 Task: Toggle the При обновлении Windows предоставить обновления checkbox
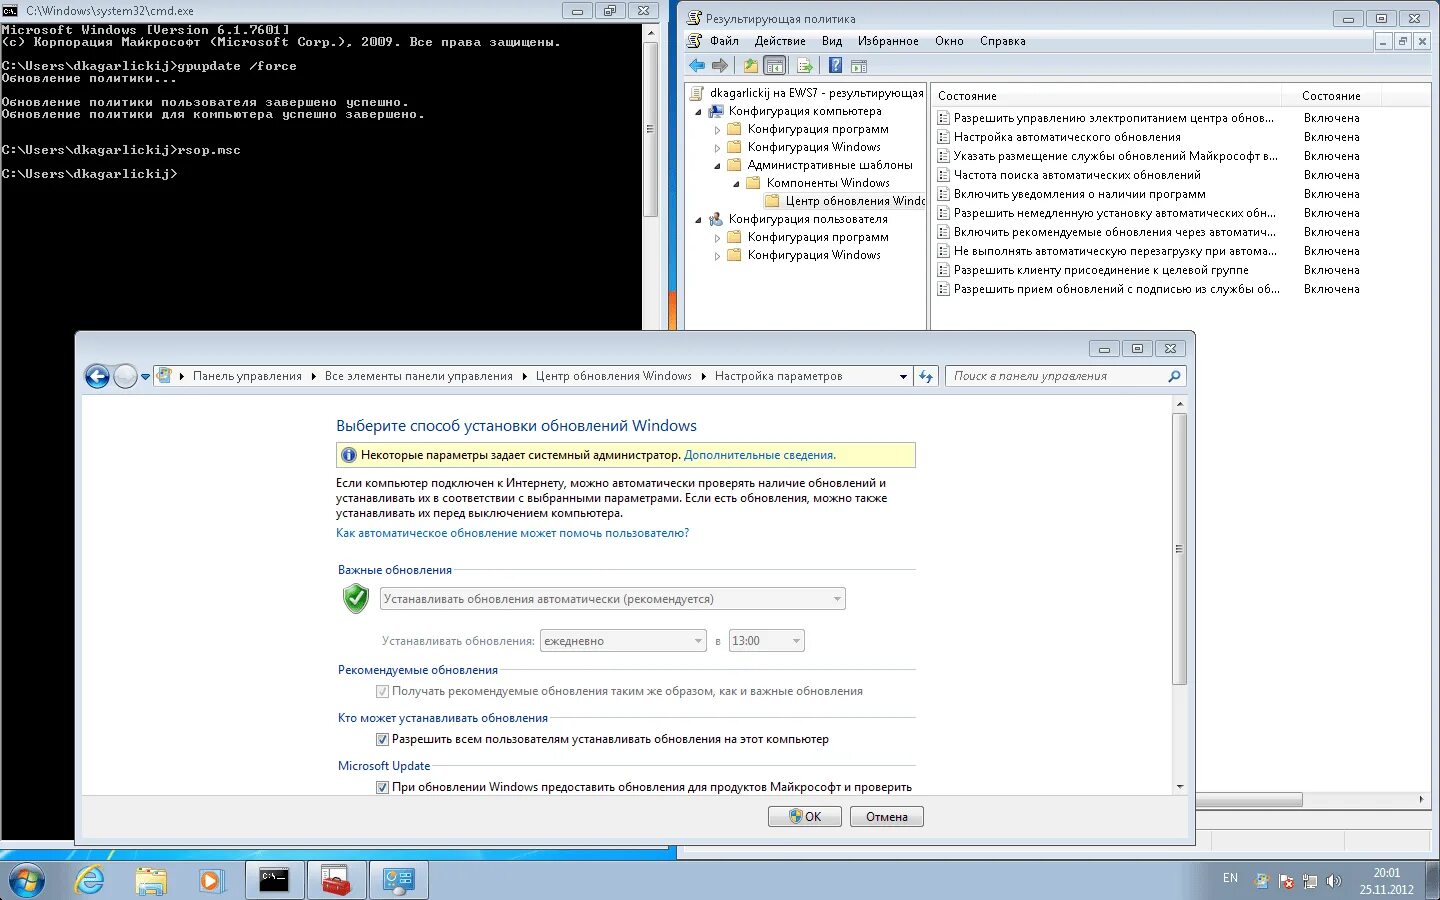click(x=382, y=787)
